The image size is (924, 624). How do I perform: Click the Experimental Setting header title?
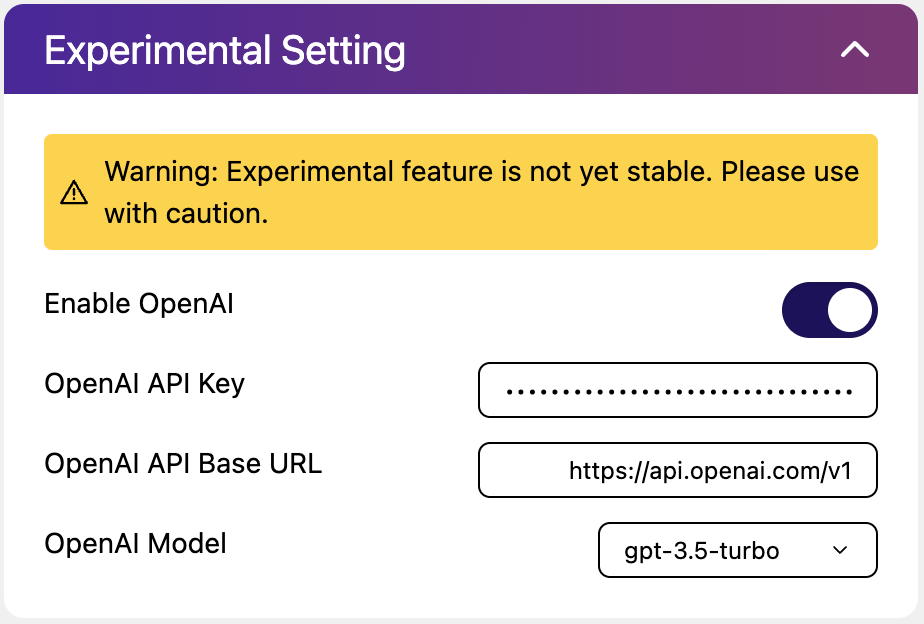pyautogui.click(x=225, y=51)
